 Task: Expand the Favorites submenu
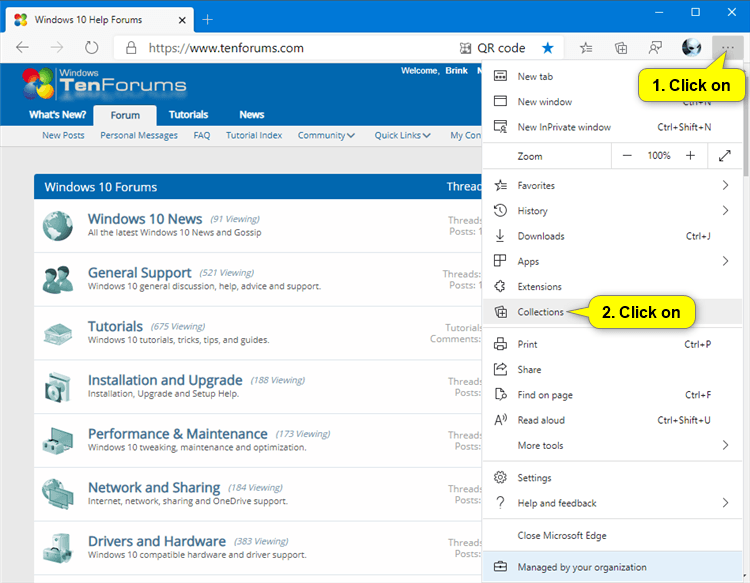click(x=612, y=185)
